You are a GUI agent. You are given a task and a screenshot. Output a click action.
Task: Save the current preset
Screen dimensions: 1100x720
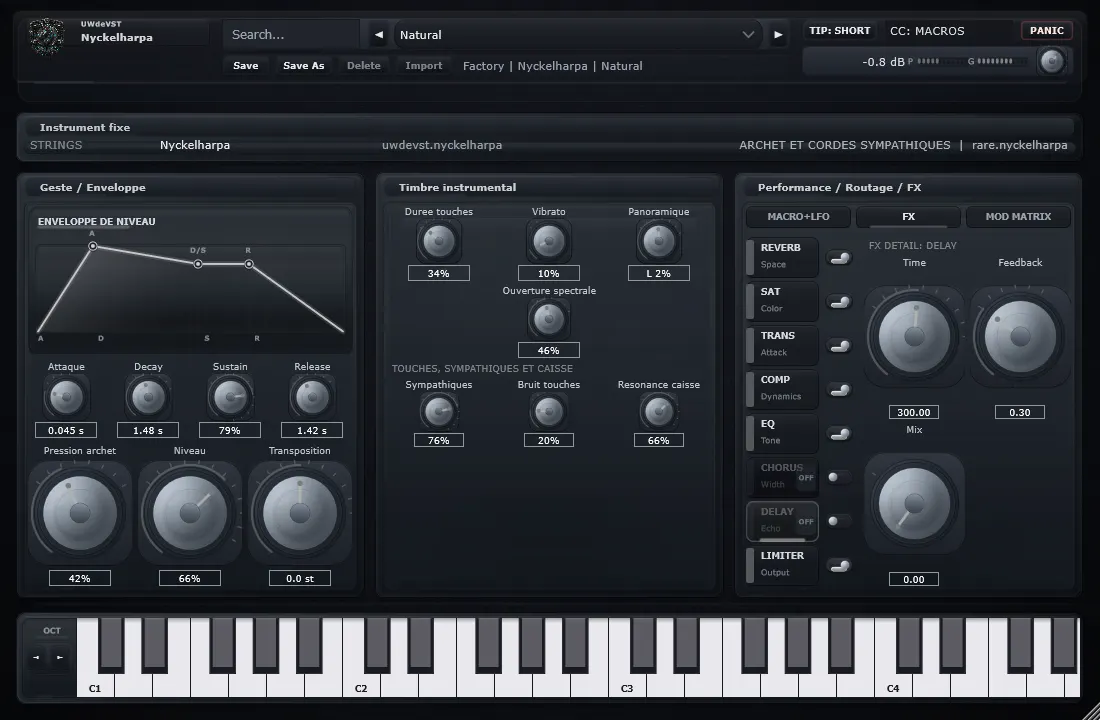click(x=246, y=65)
